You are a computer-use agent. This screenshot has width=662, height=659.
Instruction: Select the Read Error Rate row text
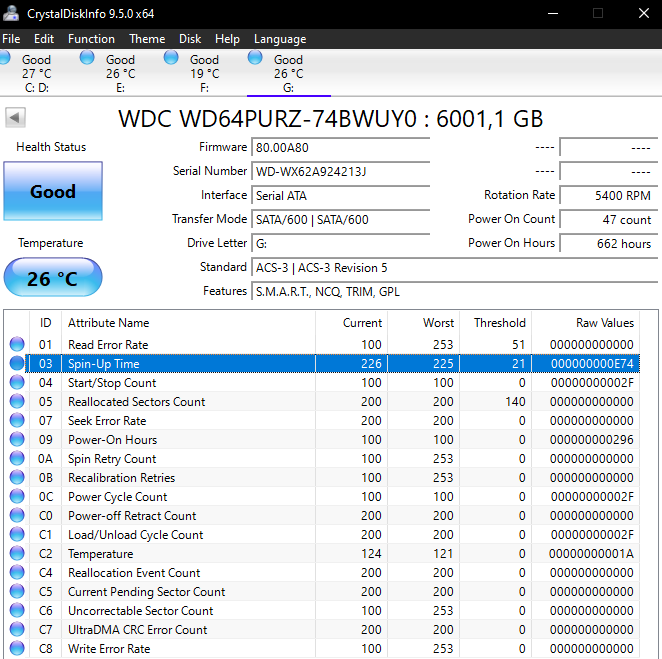(108, 344)
